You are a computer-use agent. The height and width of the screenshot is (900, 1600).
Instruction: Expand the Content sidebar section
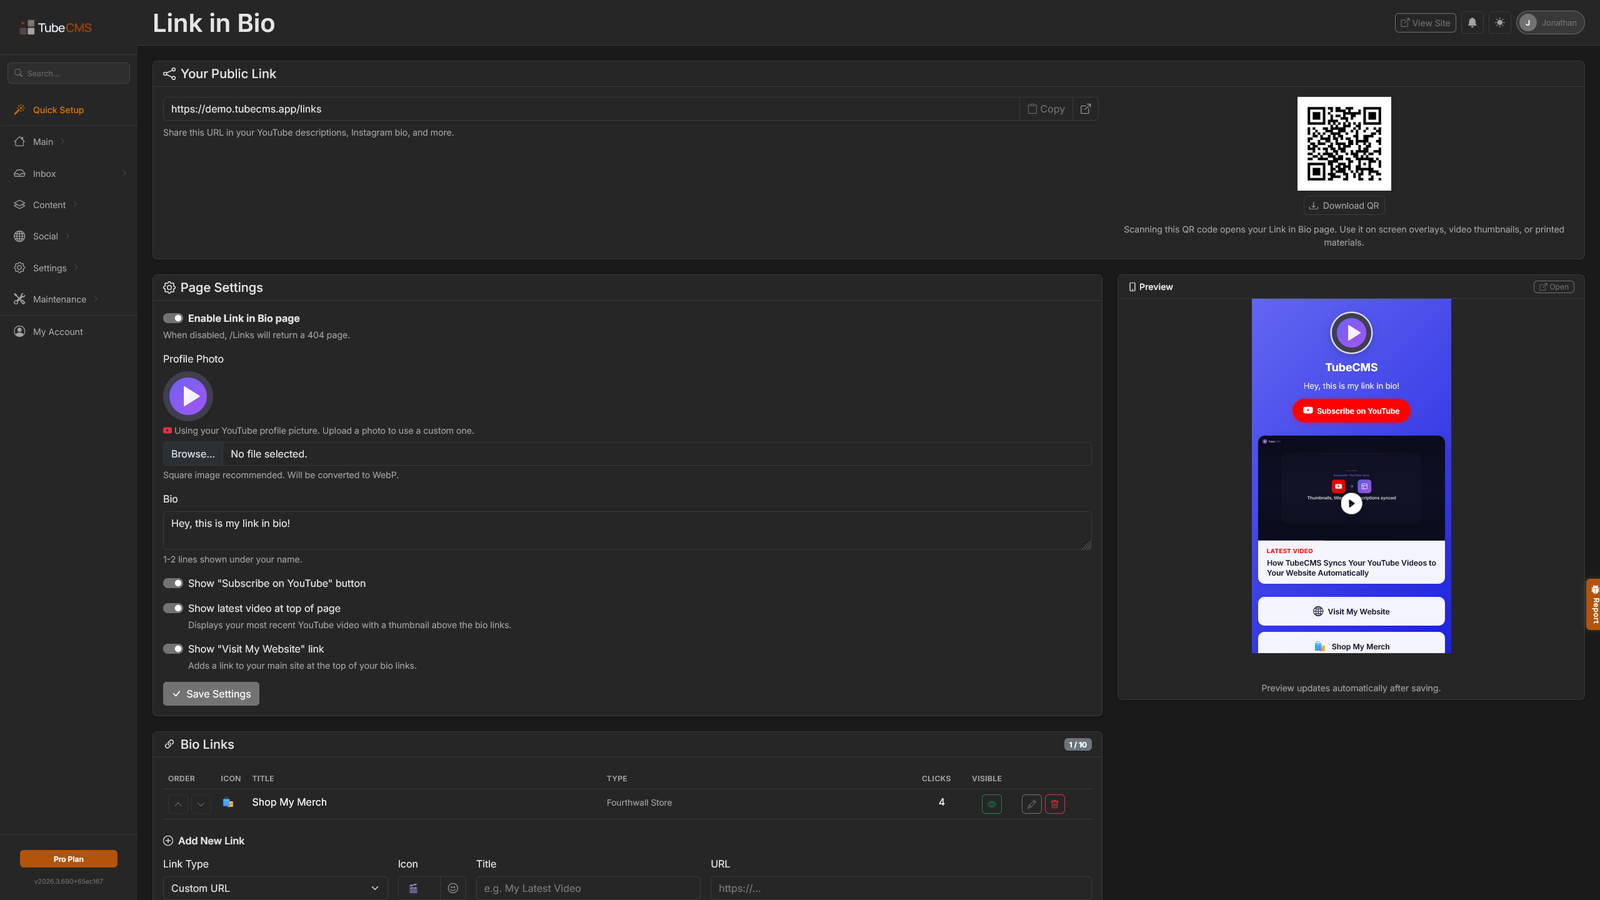[48, 204]
